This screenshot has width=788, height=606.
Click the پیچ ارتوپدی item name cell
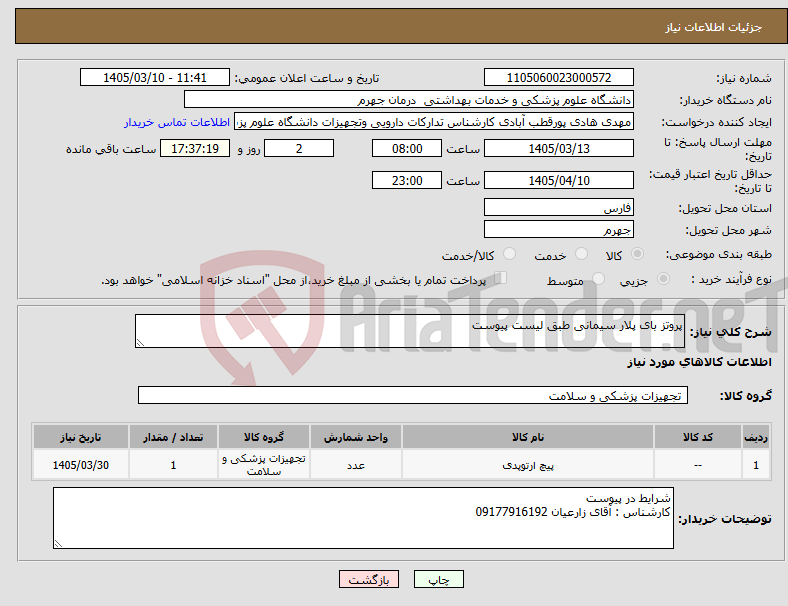[528, 465]
